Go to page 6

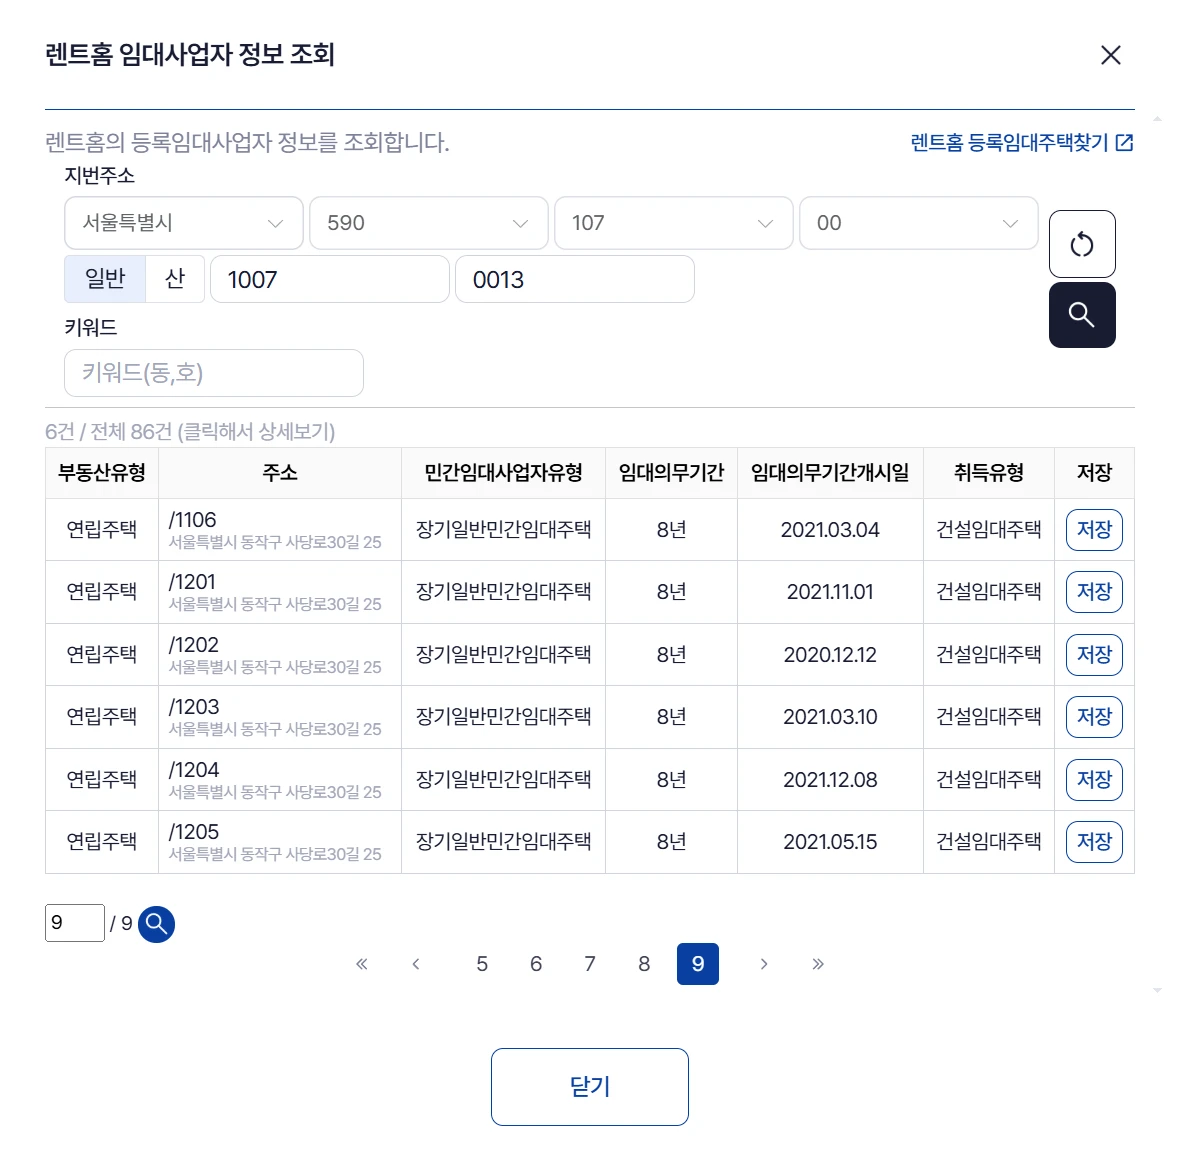coord(536,964)
